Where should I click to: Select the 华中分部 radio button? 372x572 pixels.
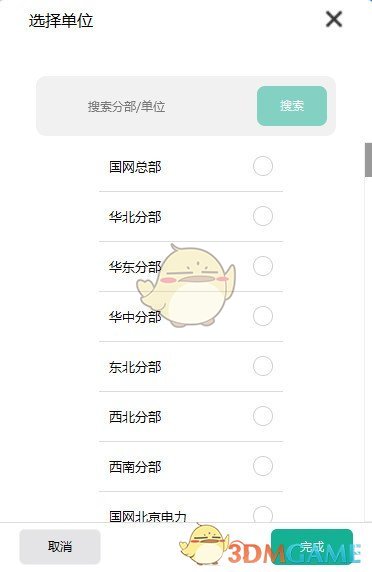263,316
